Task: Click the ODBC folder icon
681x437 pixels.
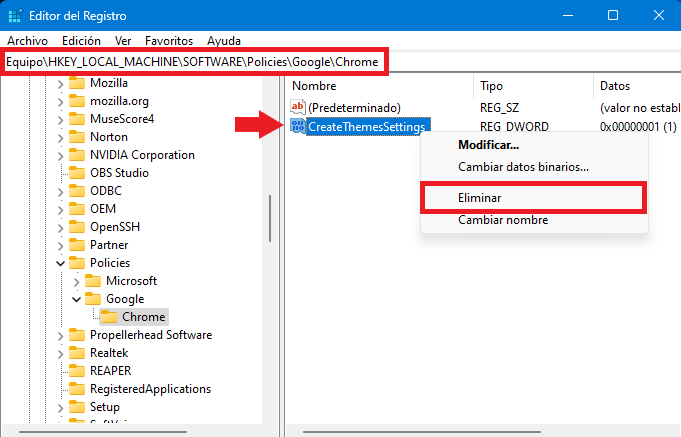Action: coord(77,191)
